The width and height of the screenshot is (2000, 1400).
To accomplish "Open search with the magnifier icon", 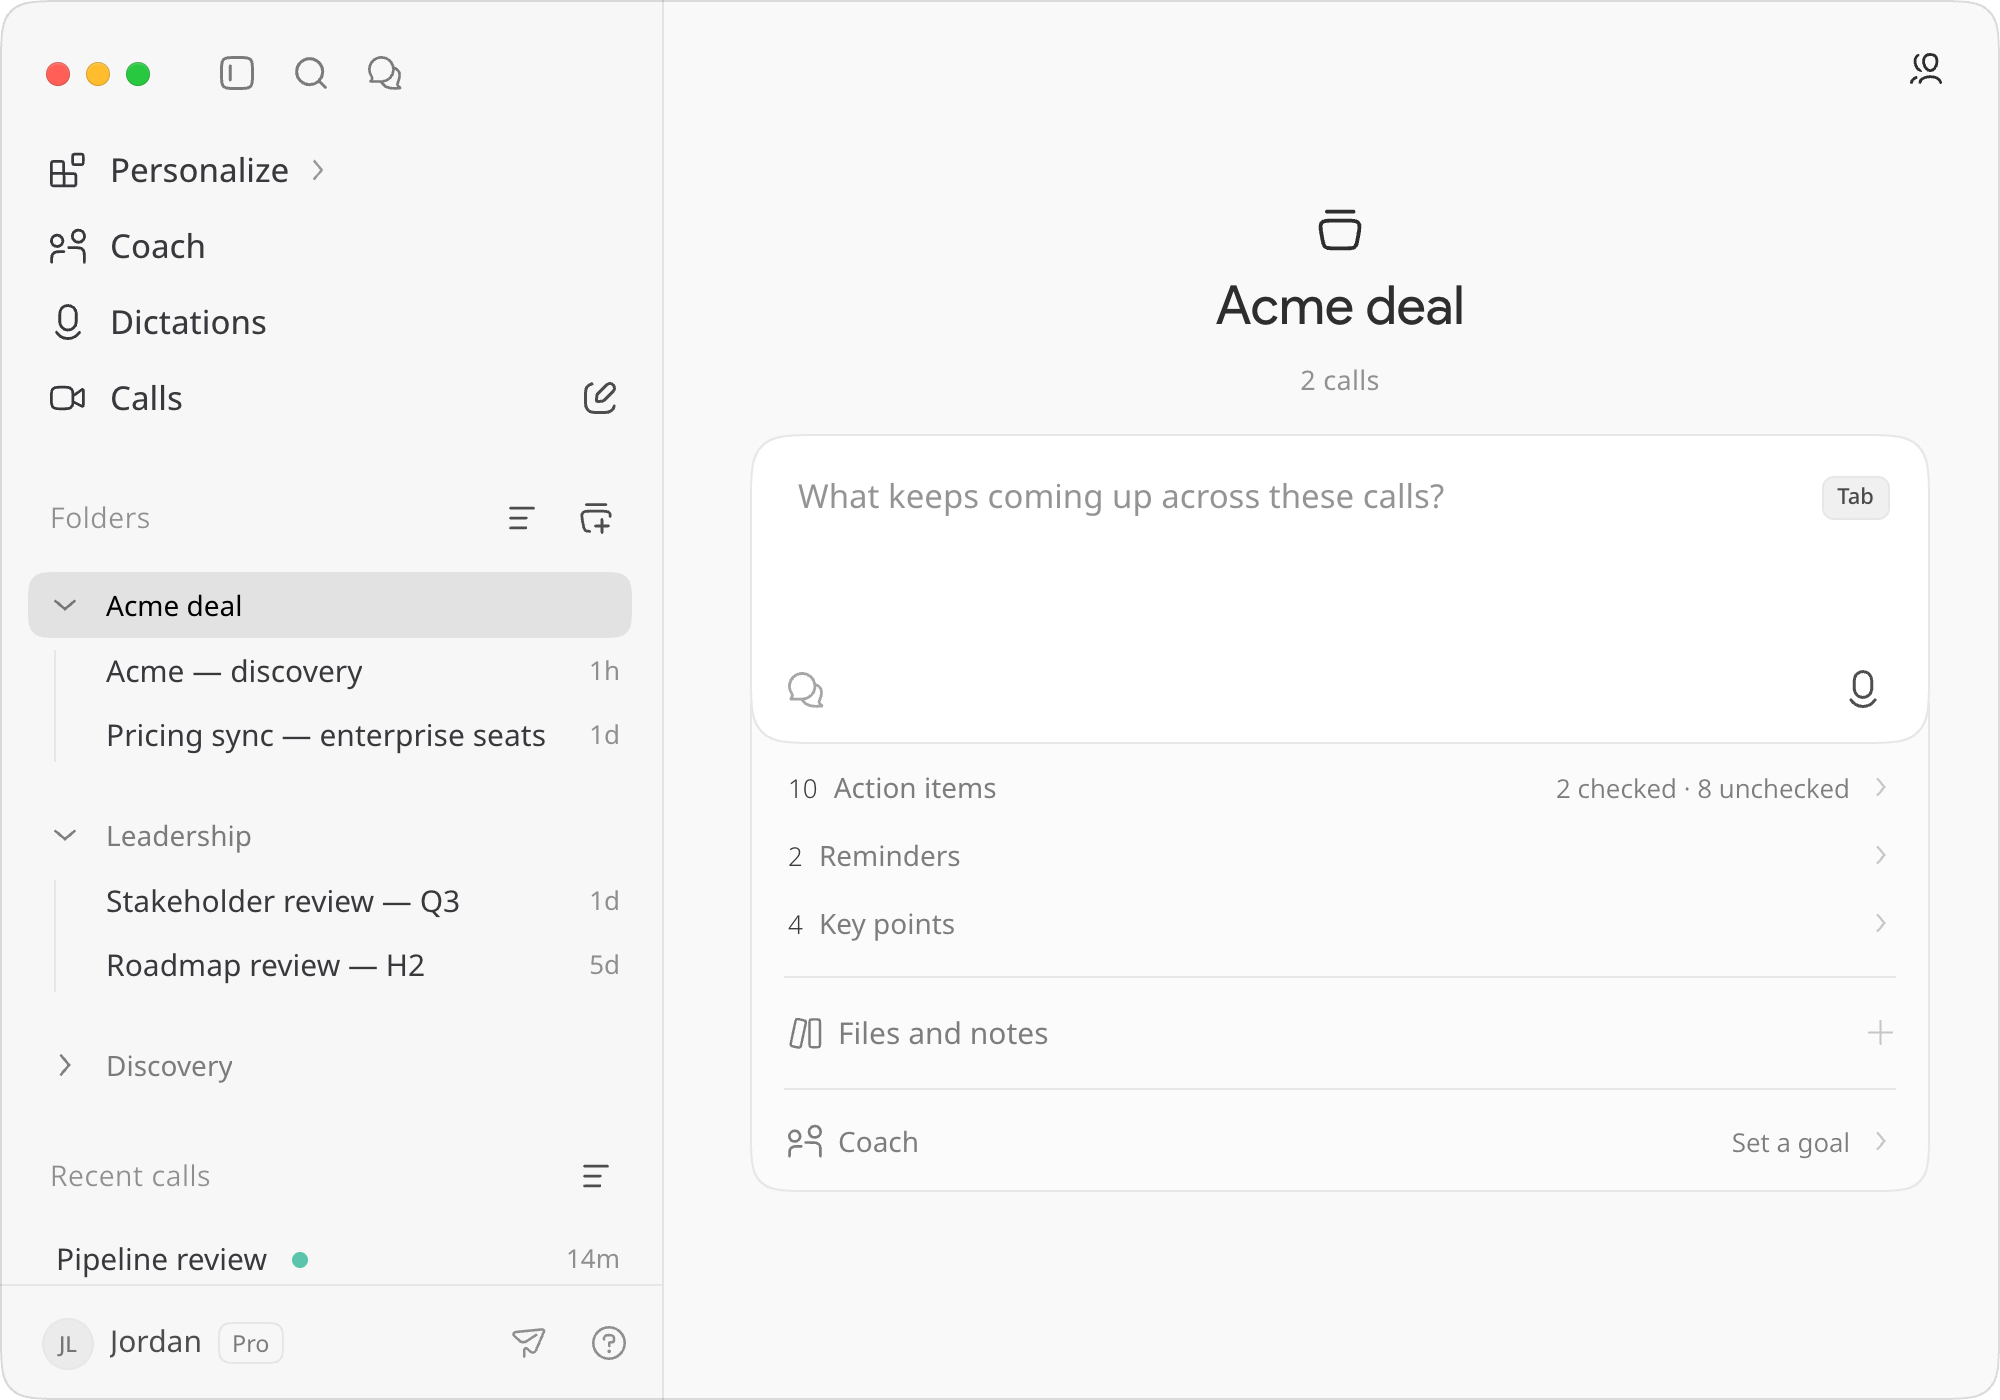I will tap(311, 73).
